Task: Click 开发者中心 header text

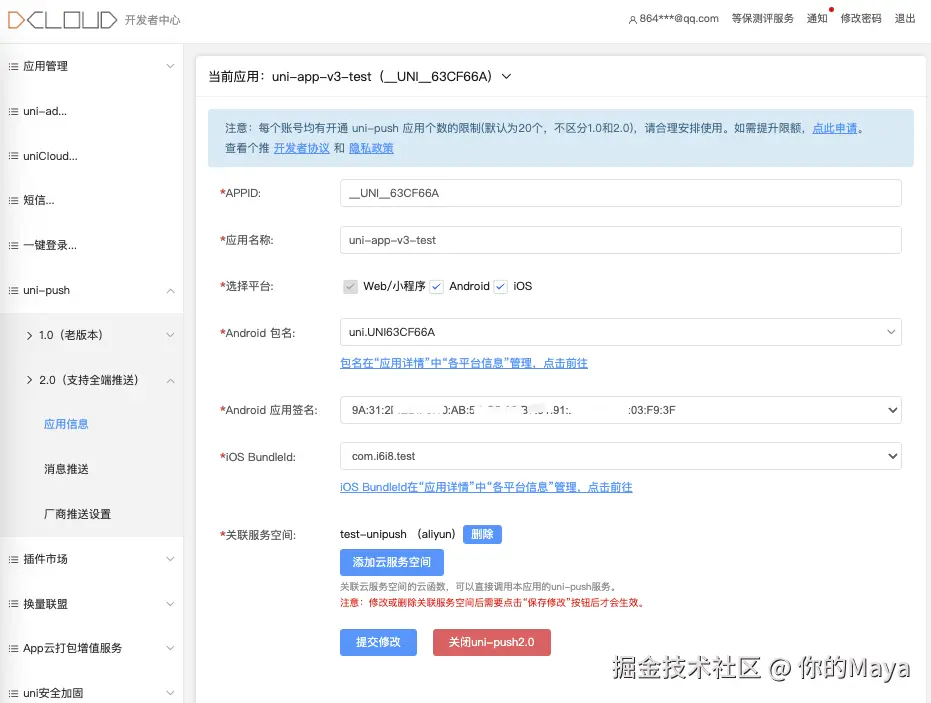Action: point(153,20)
